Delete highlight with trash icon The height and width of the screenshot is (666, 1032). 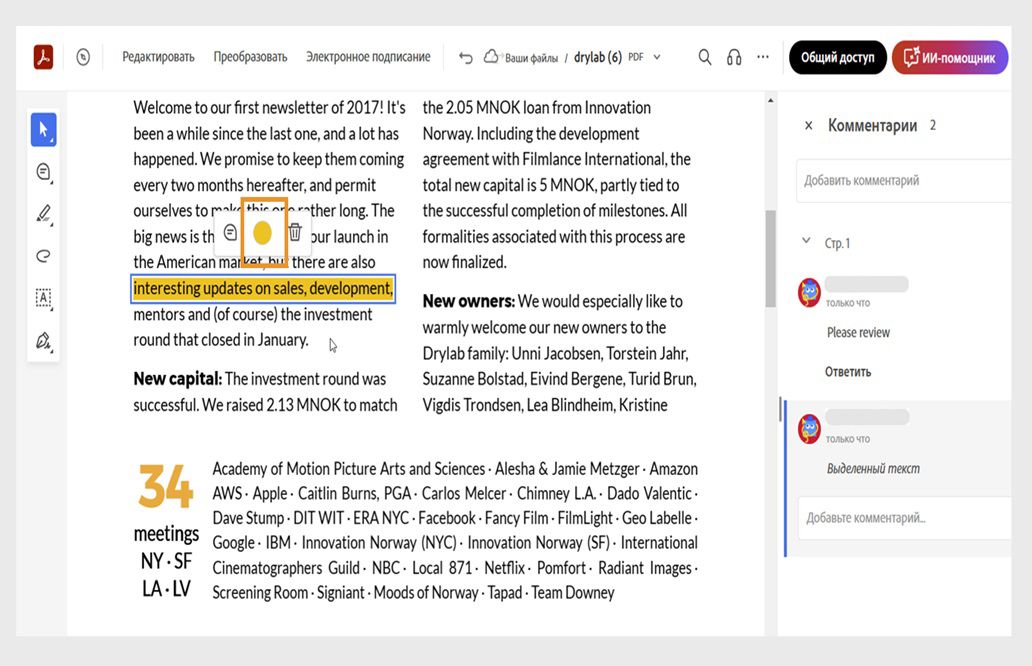point(295,232)
